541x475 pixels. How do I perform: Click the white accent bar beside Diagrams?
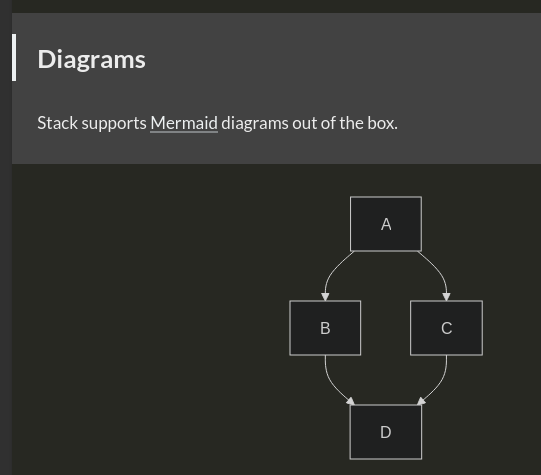[14, 58]
